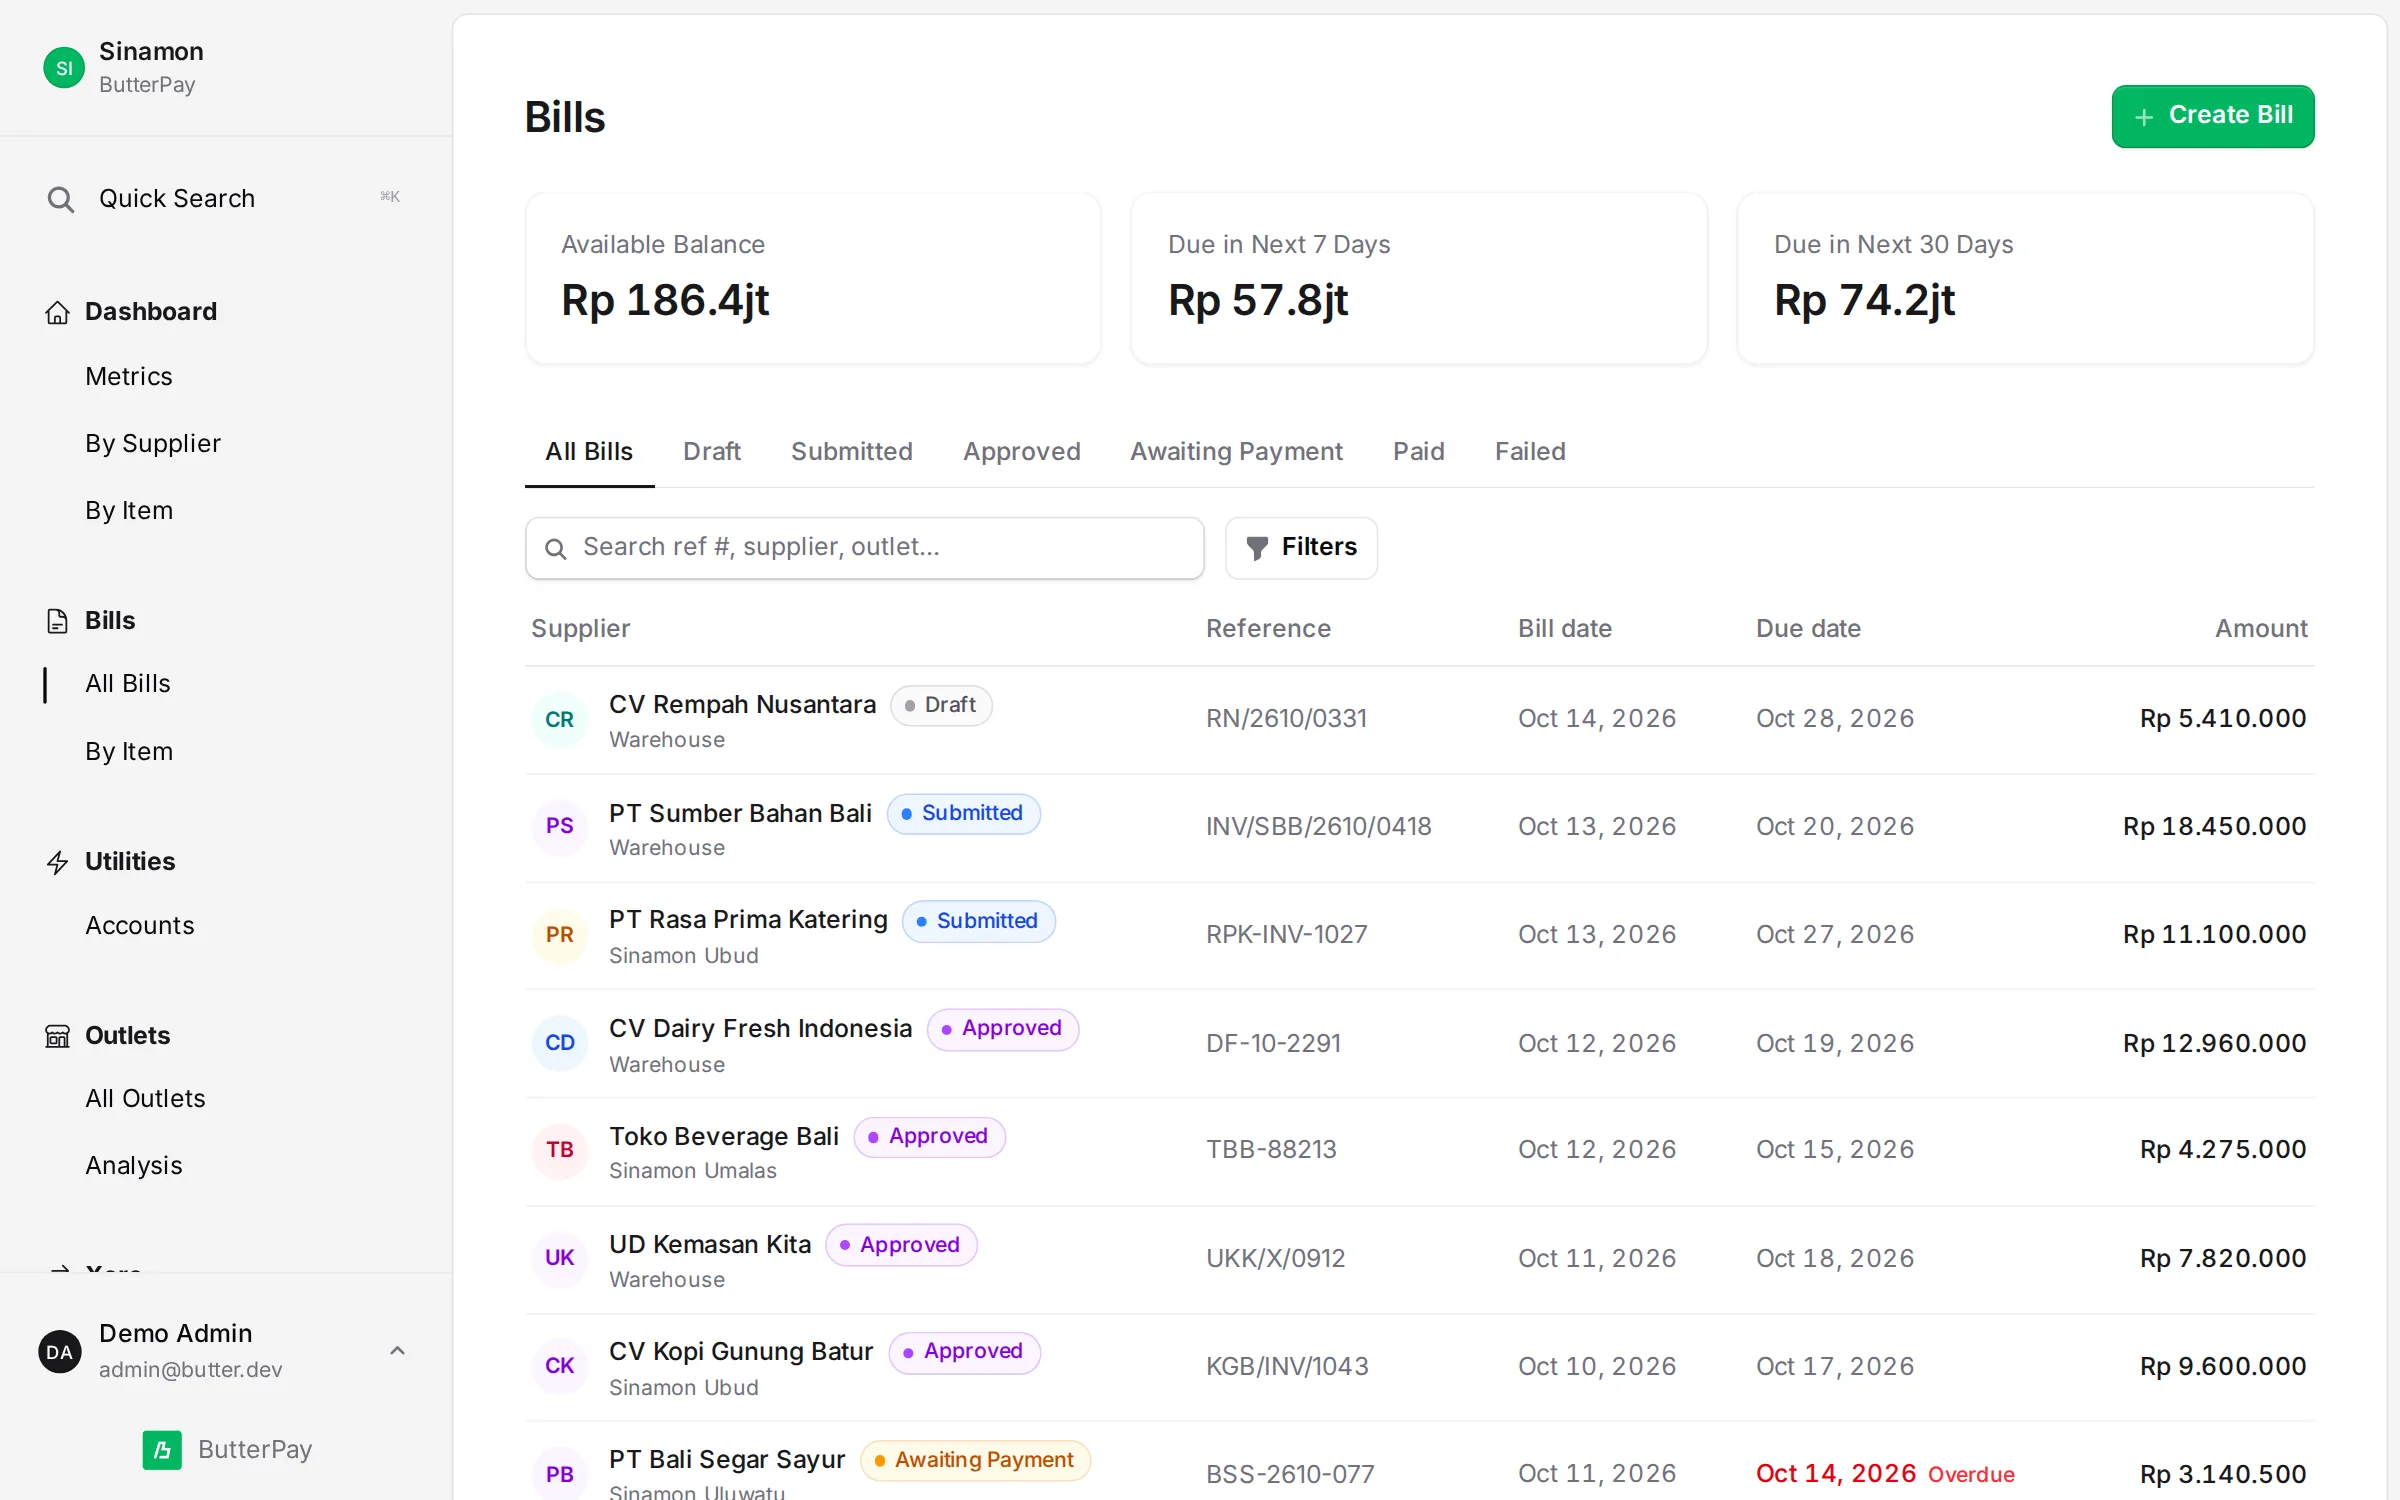Image resolution: width=2400 pixels, height=1500 pixels.
Task: Click the Create Bill button
Action: pyautogui.click(x=2213, y=116)
